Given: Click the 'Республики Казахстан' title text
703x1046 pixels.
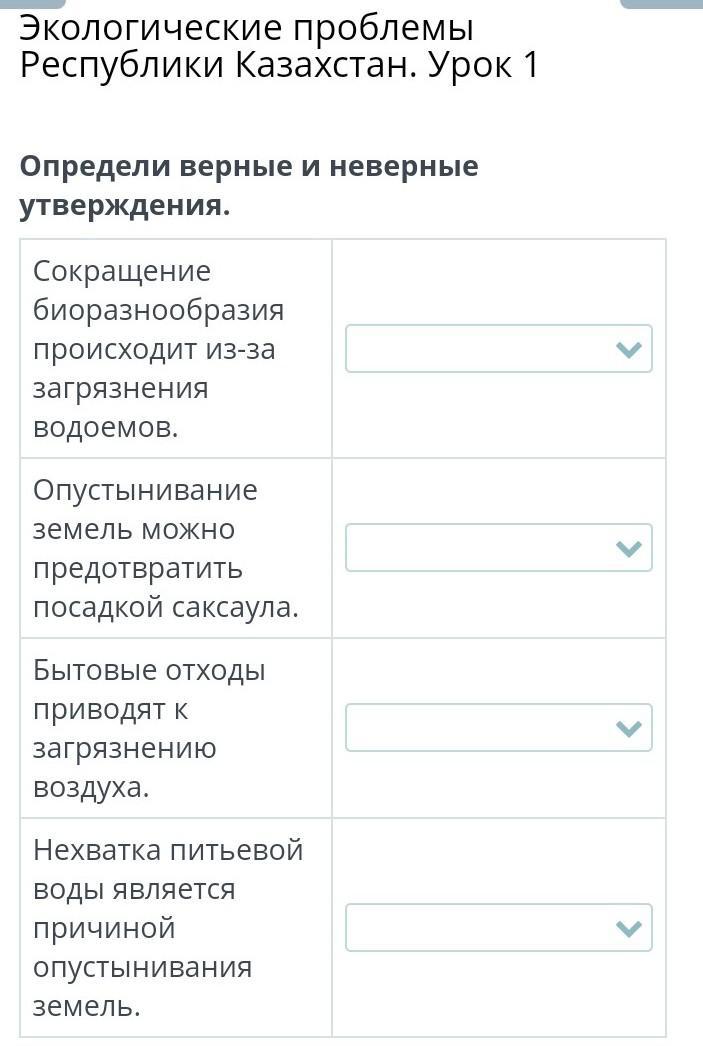Looking at the screenshot, I should pyautogui.click(x=219, y=65).
